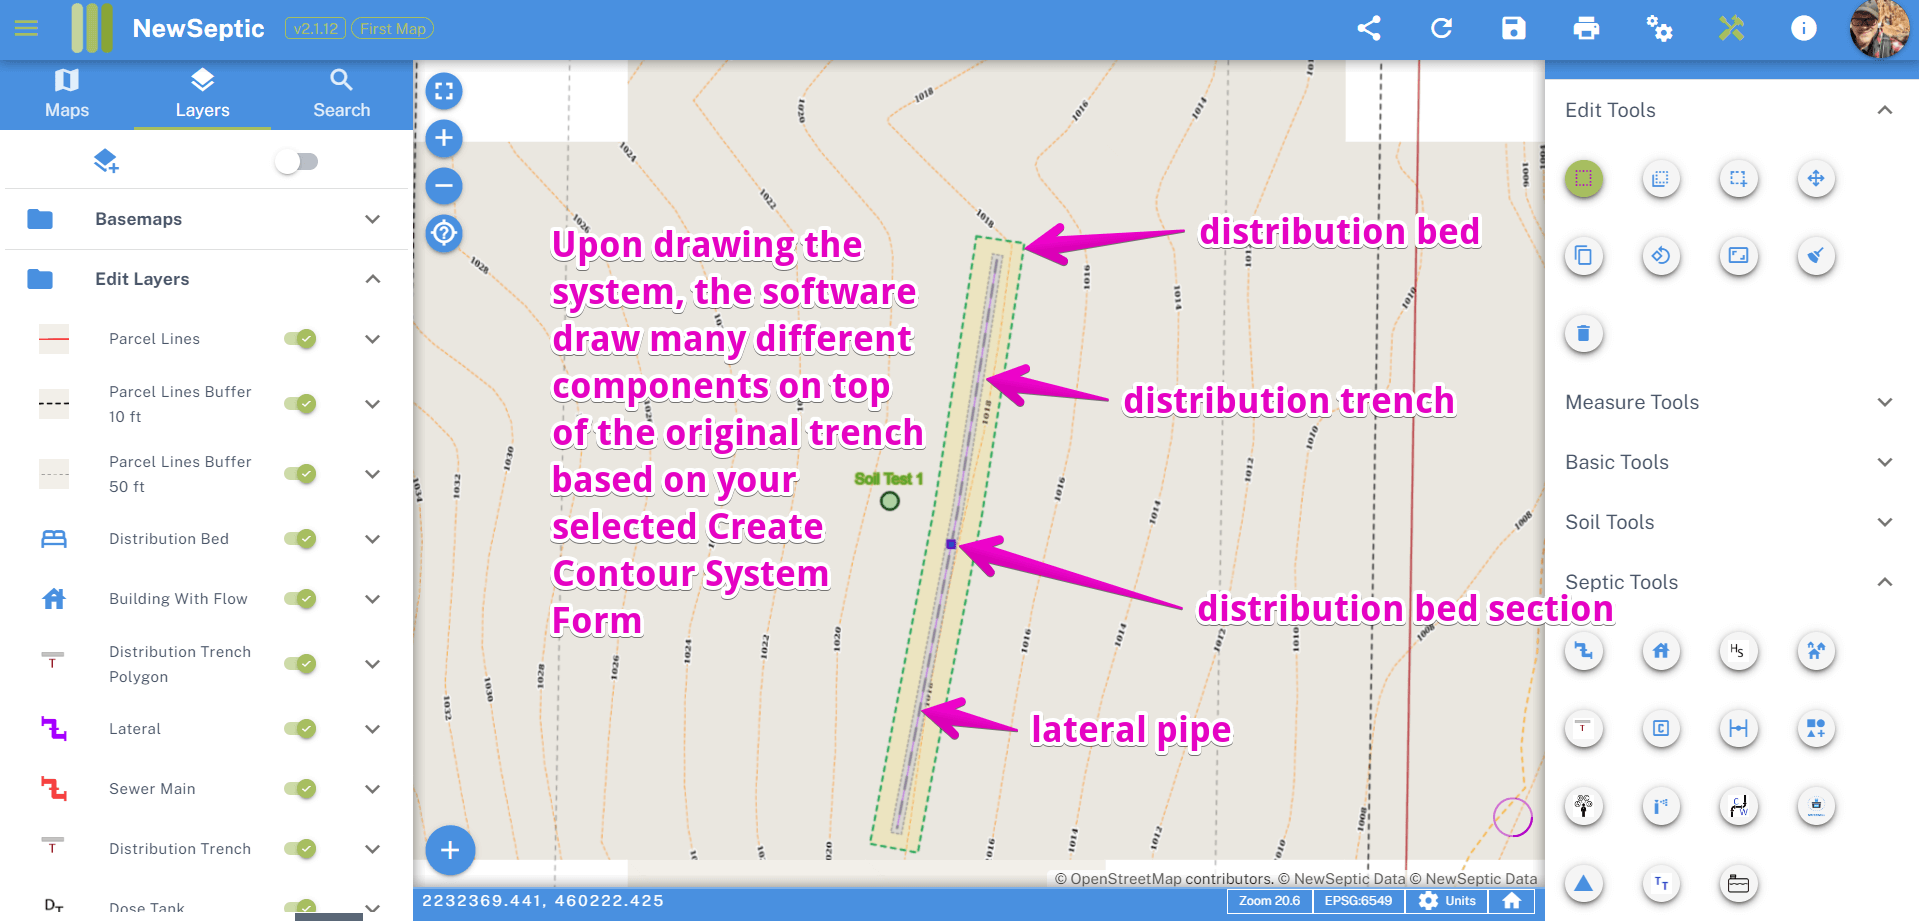Click the print icon in the top toolbar
Screen dimensions: 1919x921
tap(1586, 29)
